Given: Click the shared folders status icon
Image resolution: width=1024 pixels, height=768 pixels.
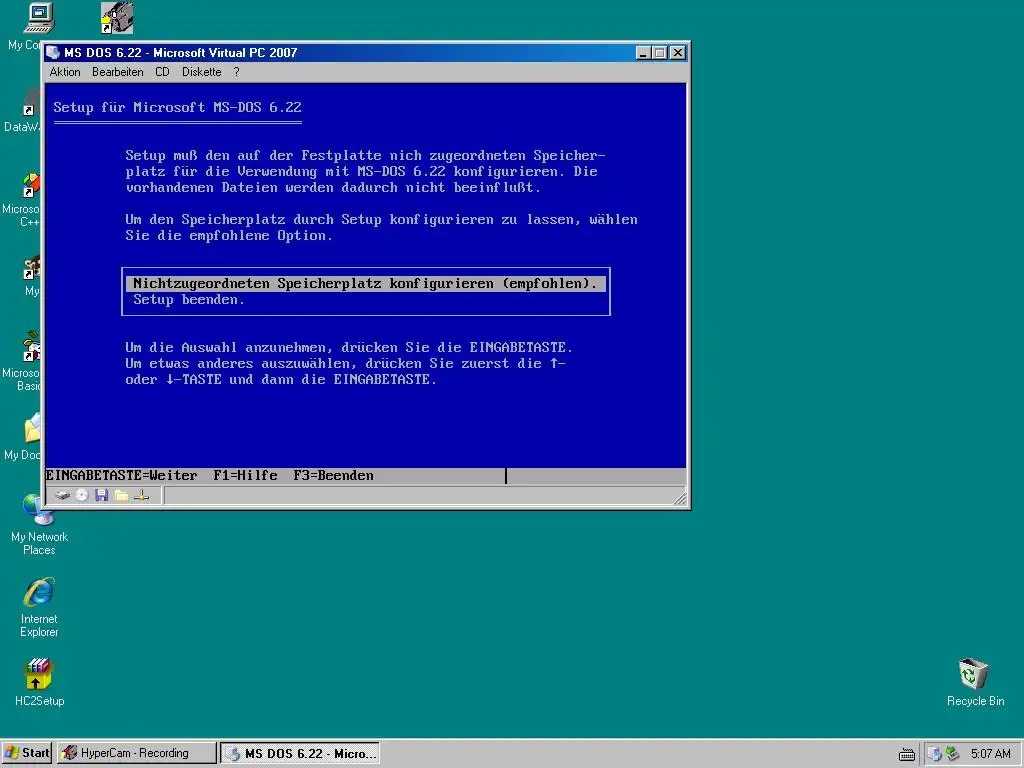Looking at the screenshot, I should pyautogui.click(x=121, y=496).
